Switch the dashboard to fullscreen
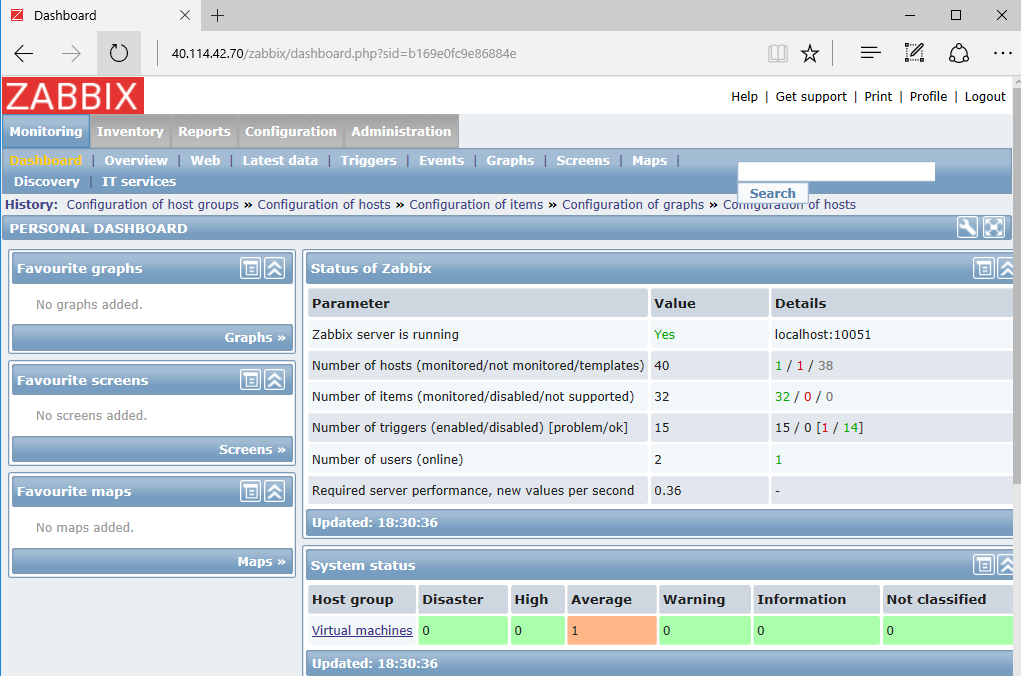This screenshot has width=1021, height=676. tap(994, 227)
